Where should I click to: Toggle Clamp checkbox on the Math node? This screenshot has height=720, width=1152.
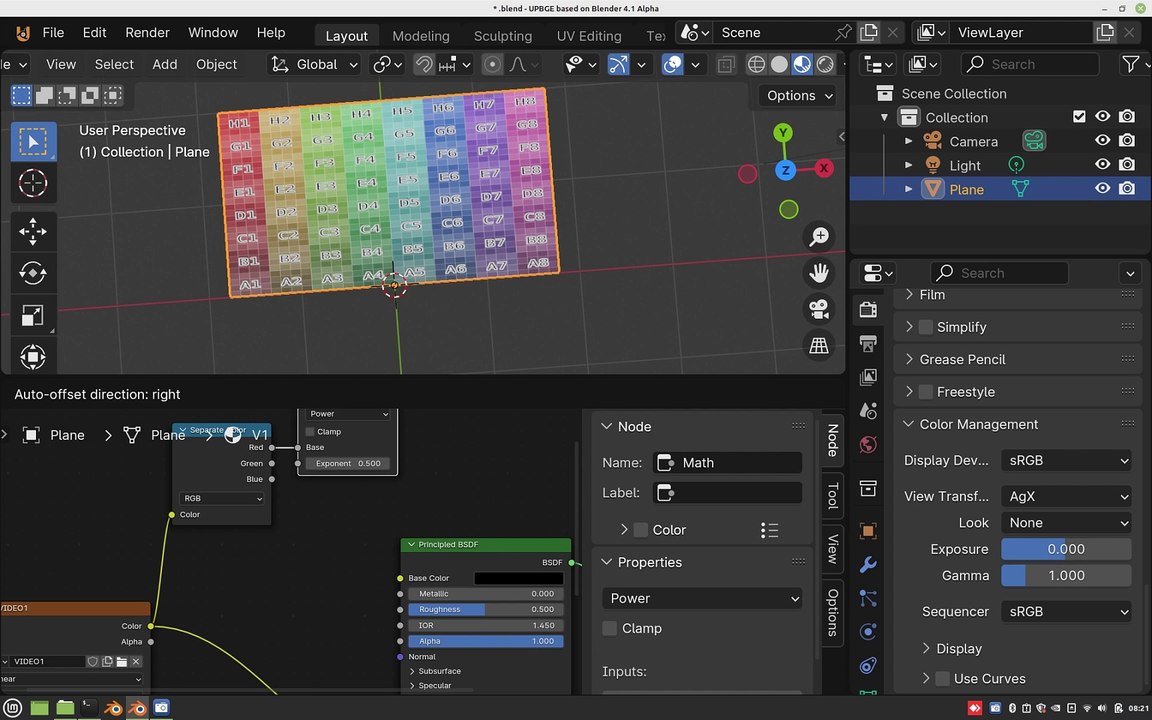(x=310, y=432)
